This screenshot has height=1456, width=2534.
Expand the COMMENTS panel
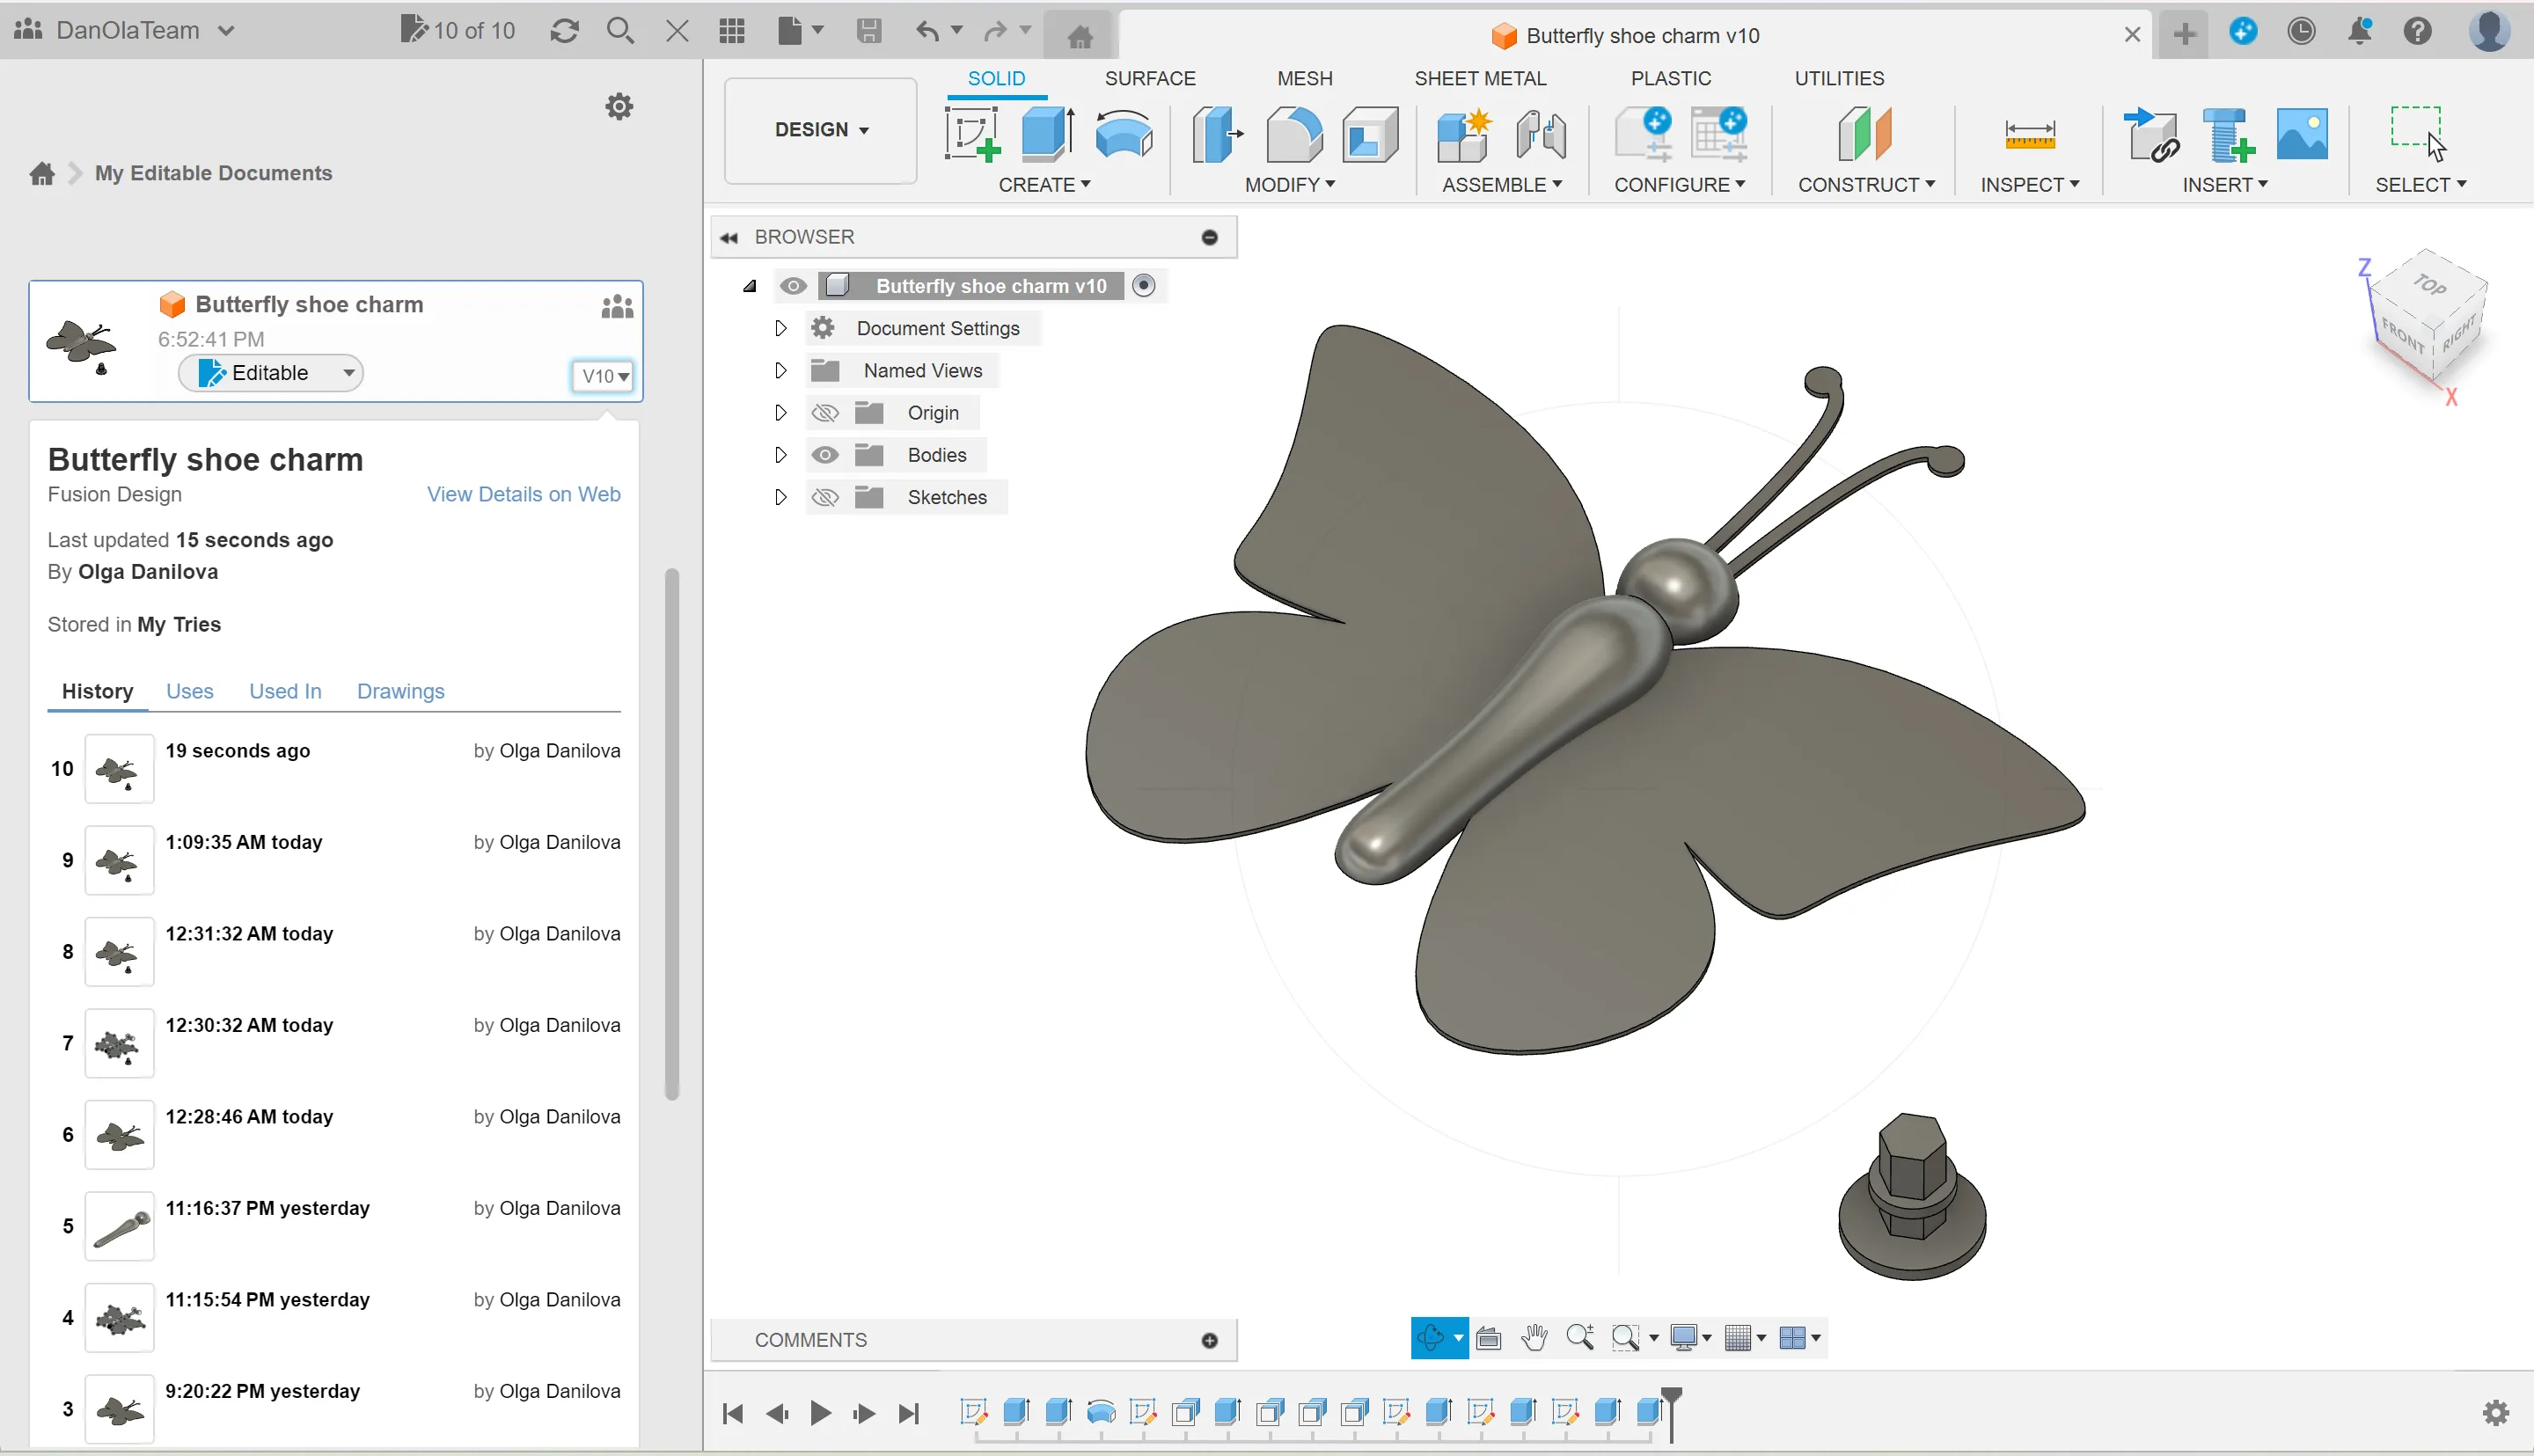[x=1209, y=1341]
